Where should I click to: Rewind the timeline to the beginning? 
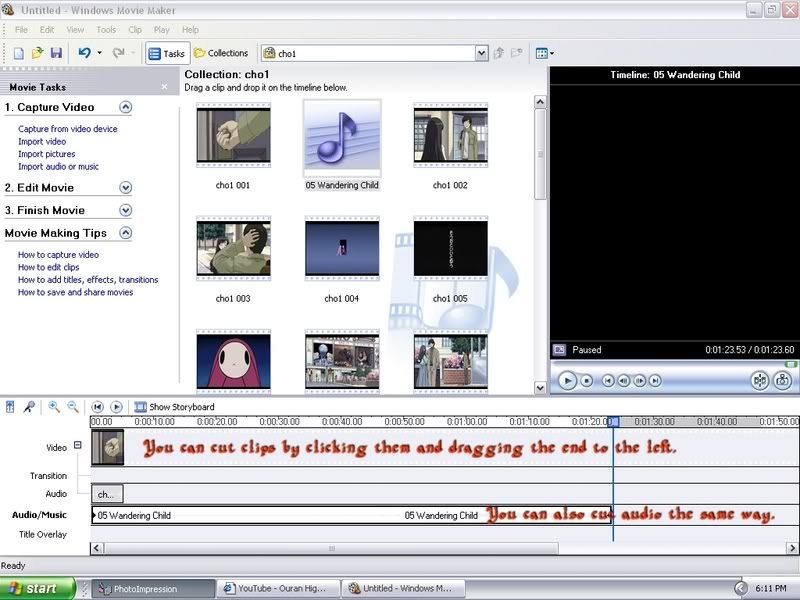point(97,407)
